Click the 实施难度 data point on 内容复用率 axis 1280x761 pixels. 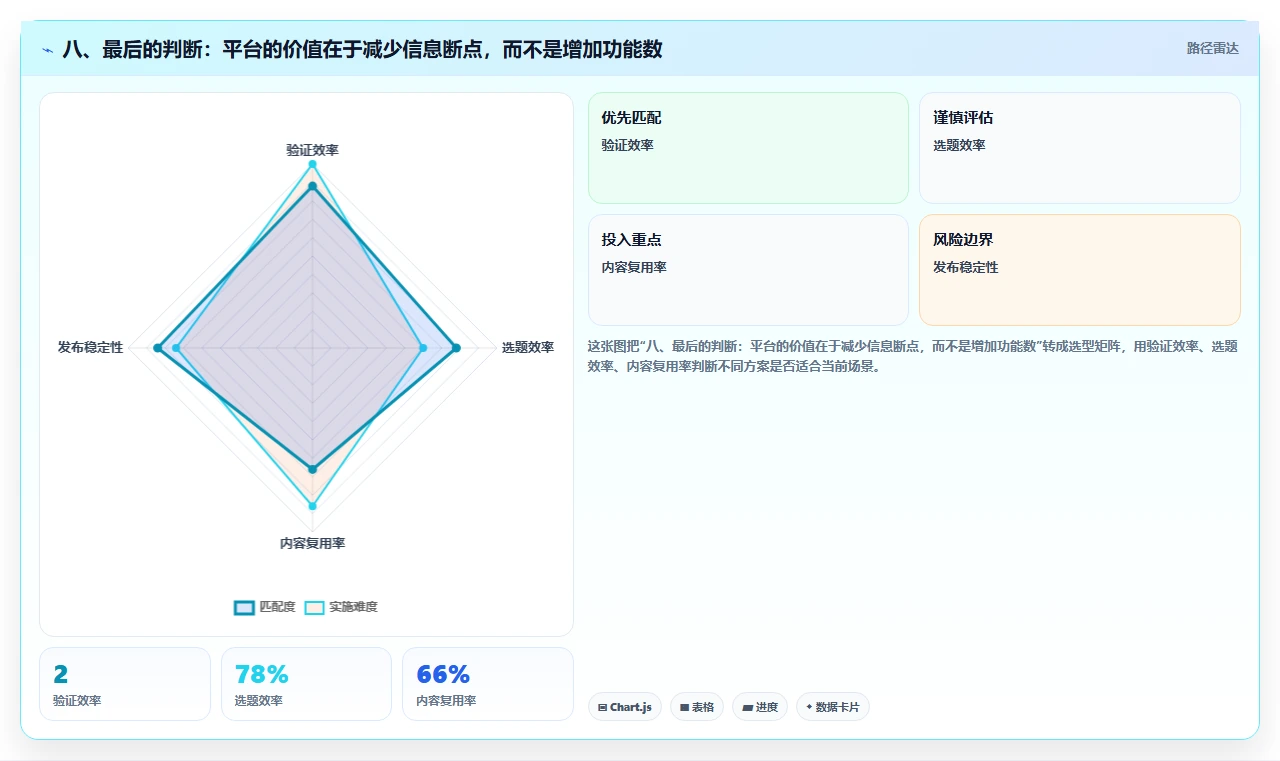312,506
